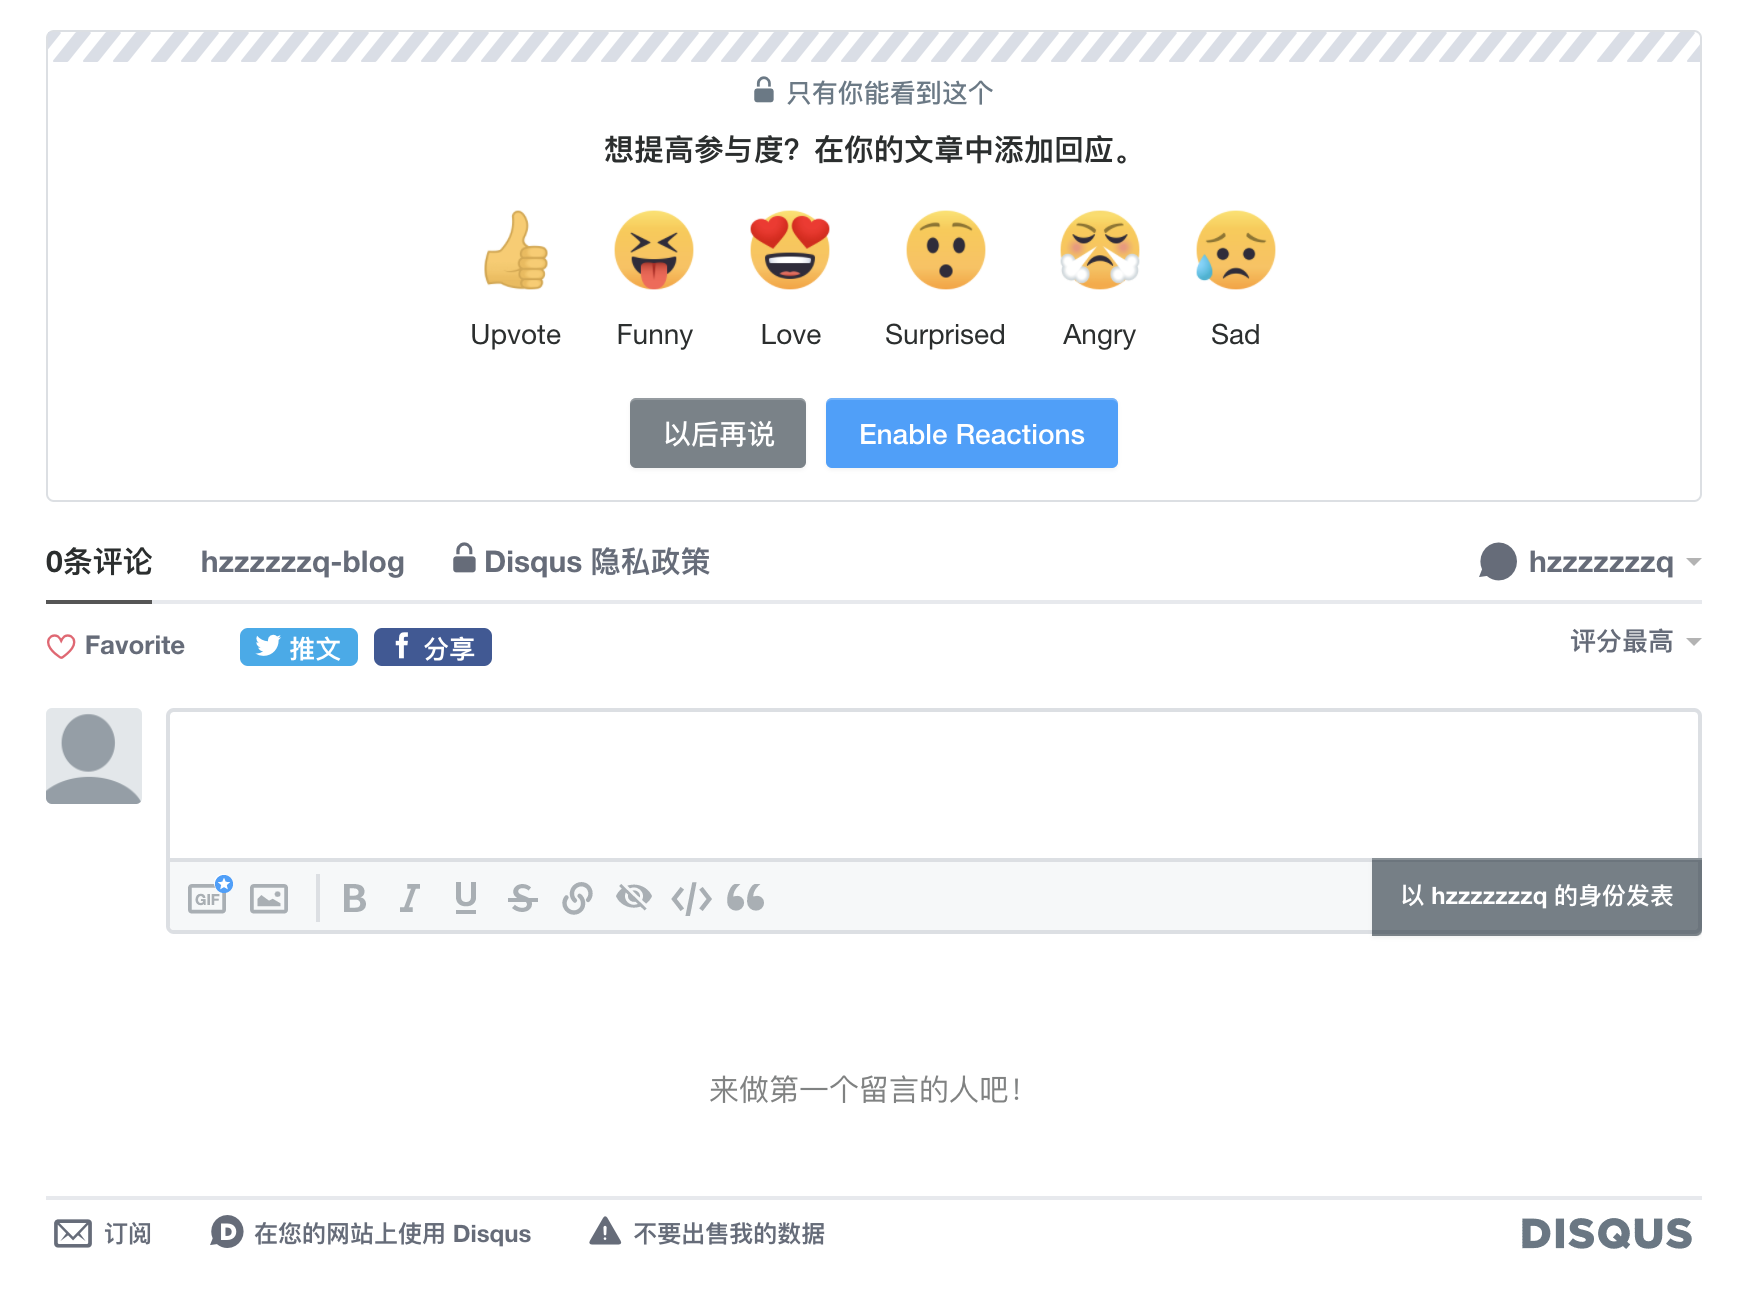Click the gray user avatar thumbnail
Screen dimensions: 1750x1312
click(x=94, y=756)
